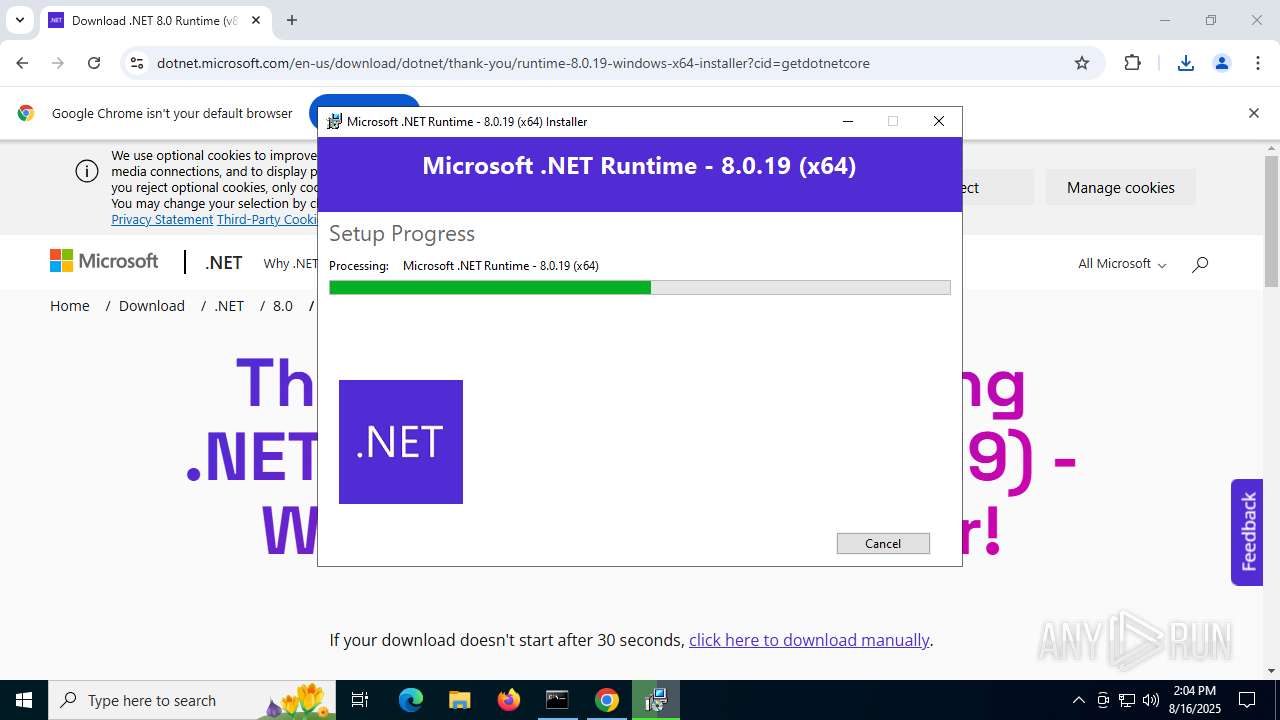Go to 8.0 breadcrumb
The image size is (1280, 720).
283,306
